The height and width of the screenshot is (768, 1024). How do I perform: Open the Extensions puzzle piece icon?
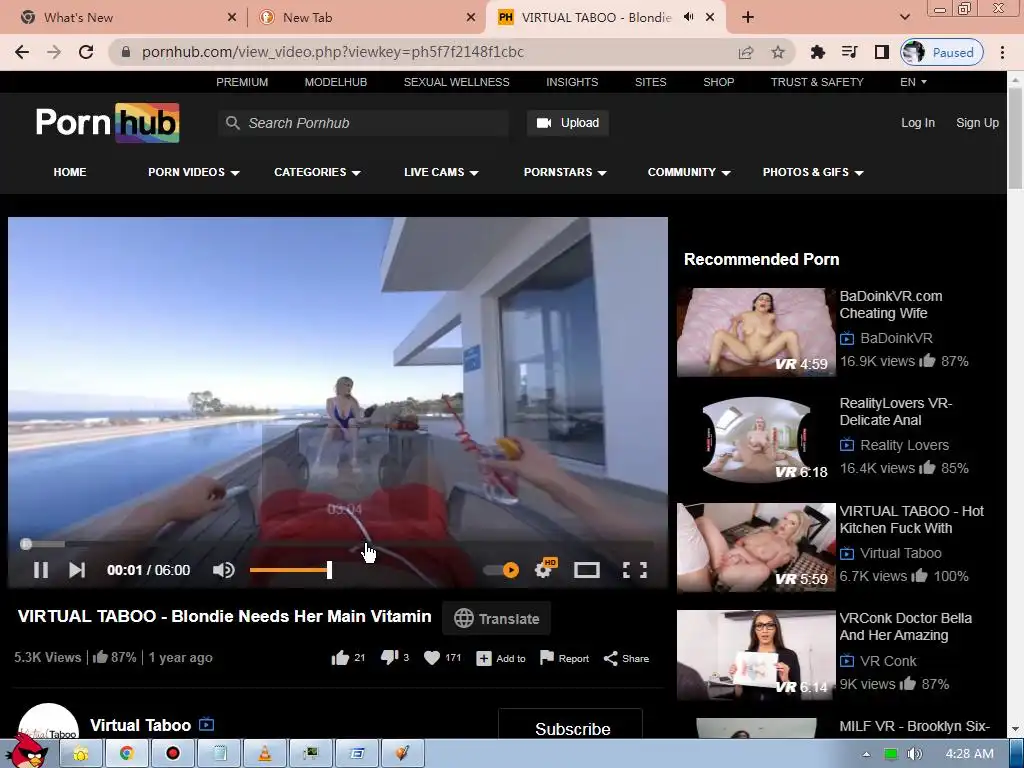pyautogui.click(x=817, y=52)
